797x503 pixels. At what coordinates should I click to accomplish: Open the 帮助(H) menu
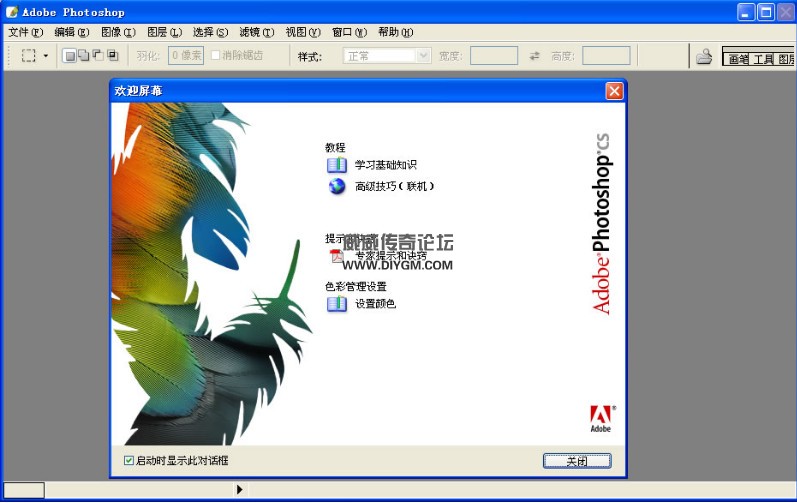point(395,32)
